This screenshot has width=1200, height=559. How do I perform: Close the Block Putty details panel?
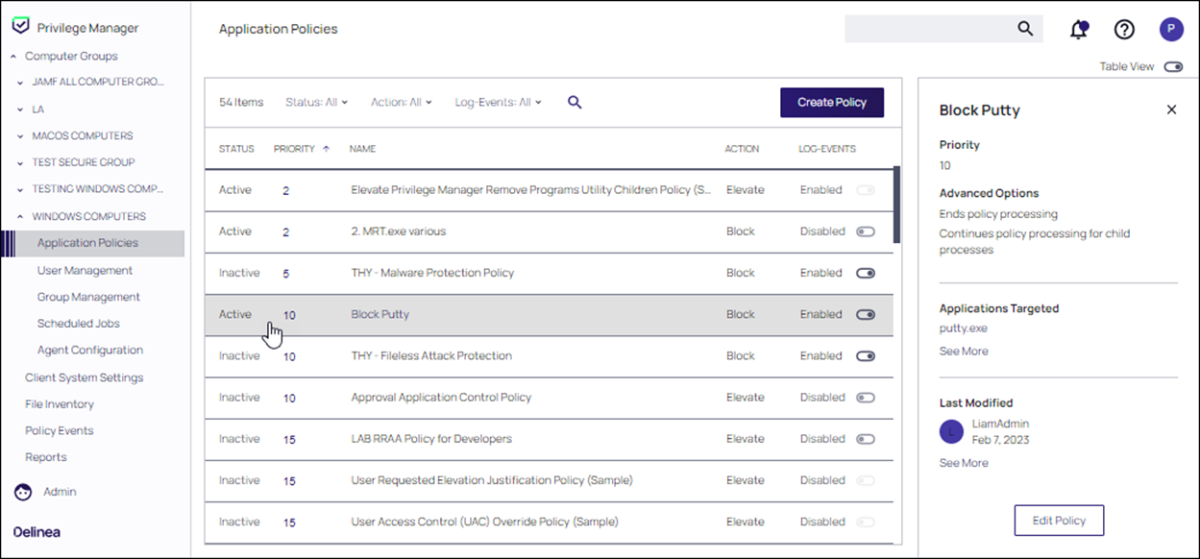tap(1171, 110)
